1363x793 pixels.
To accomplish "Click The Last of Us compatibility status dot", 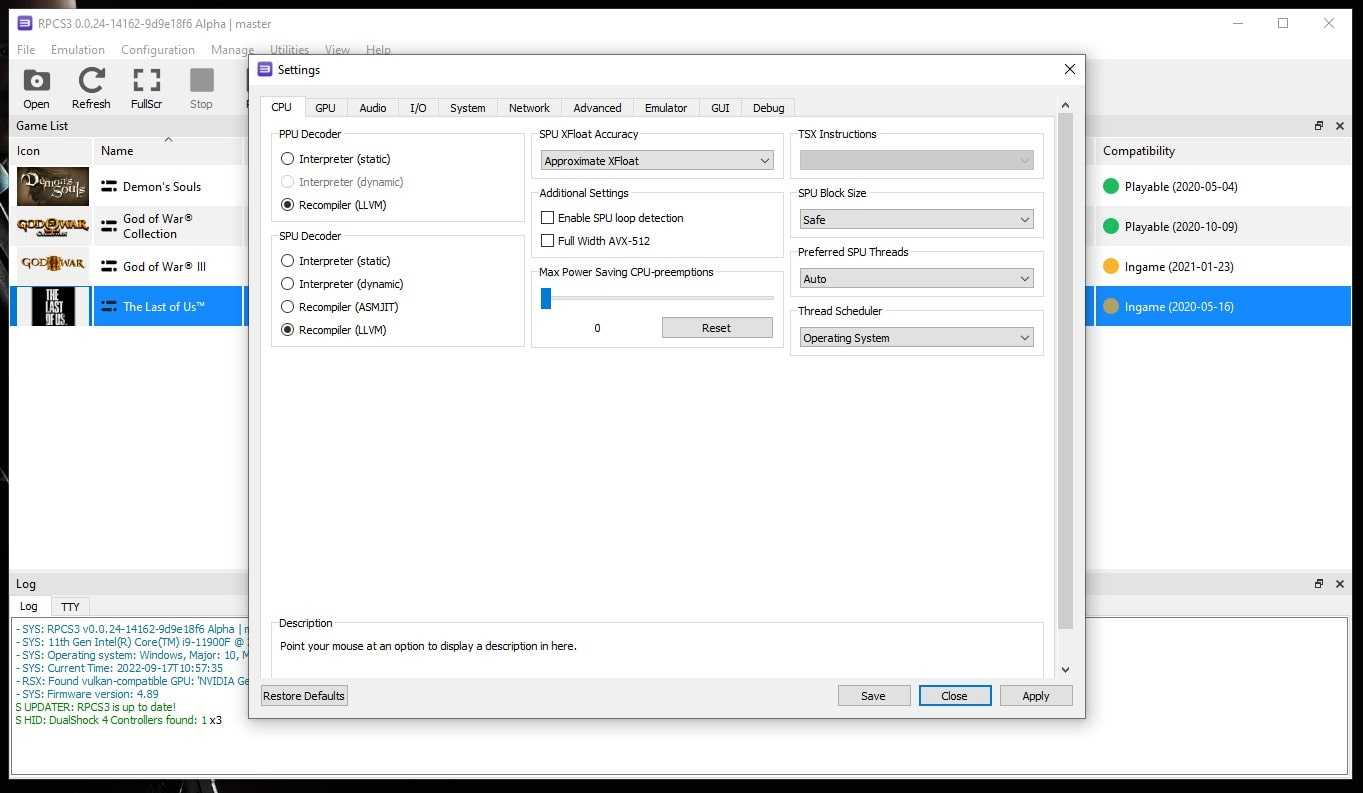I will click(x=1110, y=307).
